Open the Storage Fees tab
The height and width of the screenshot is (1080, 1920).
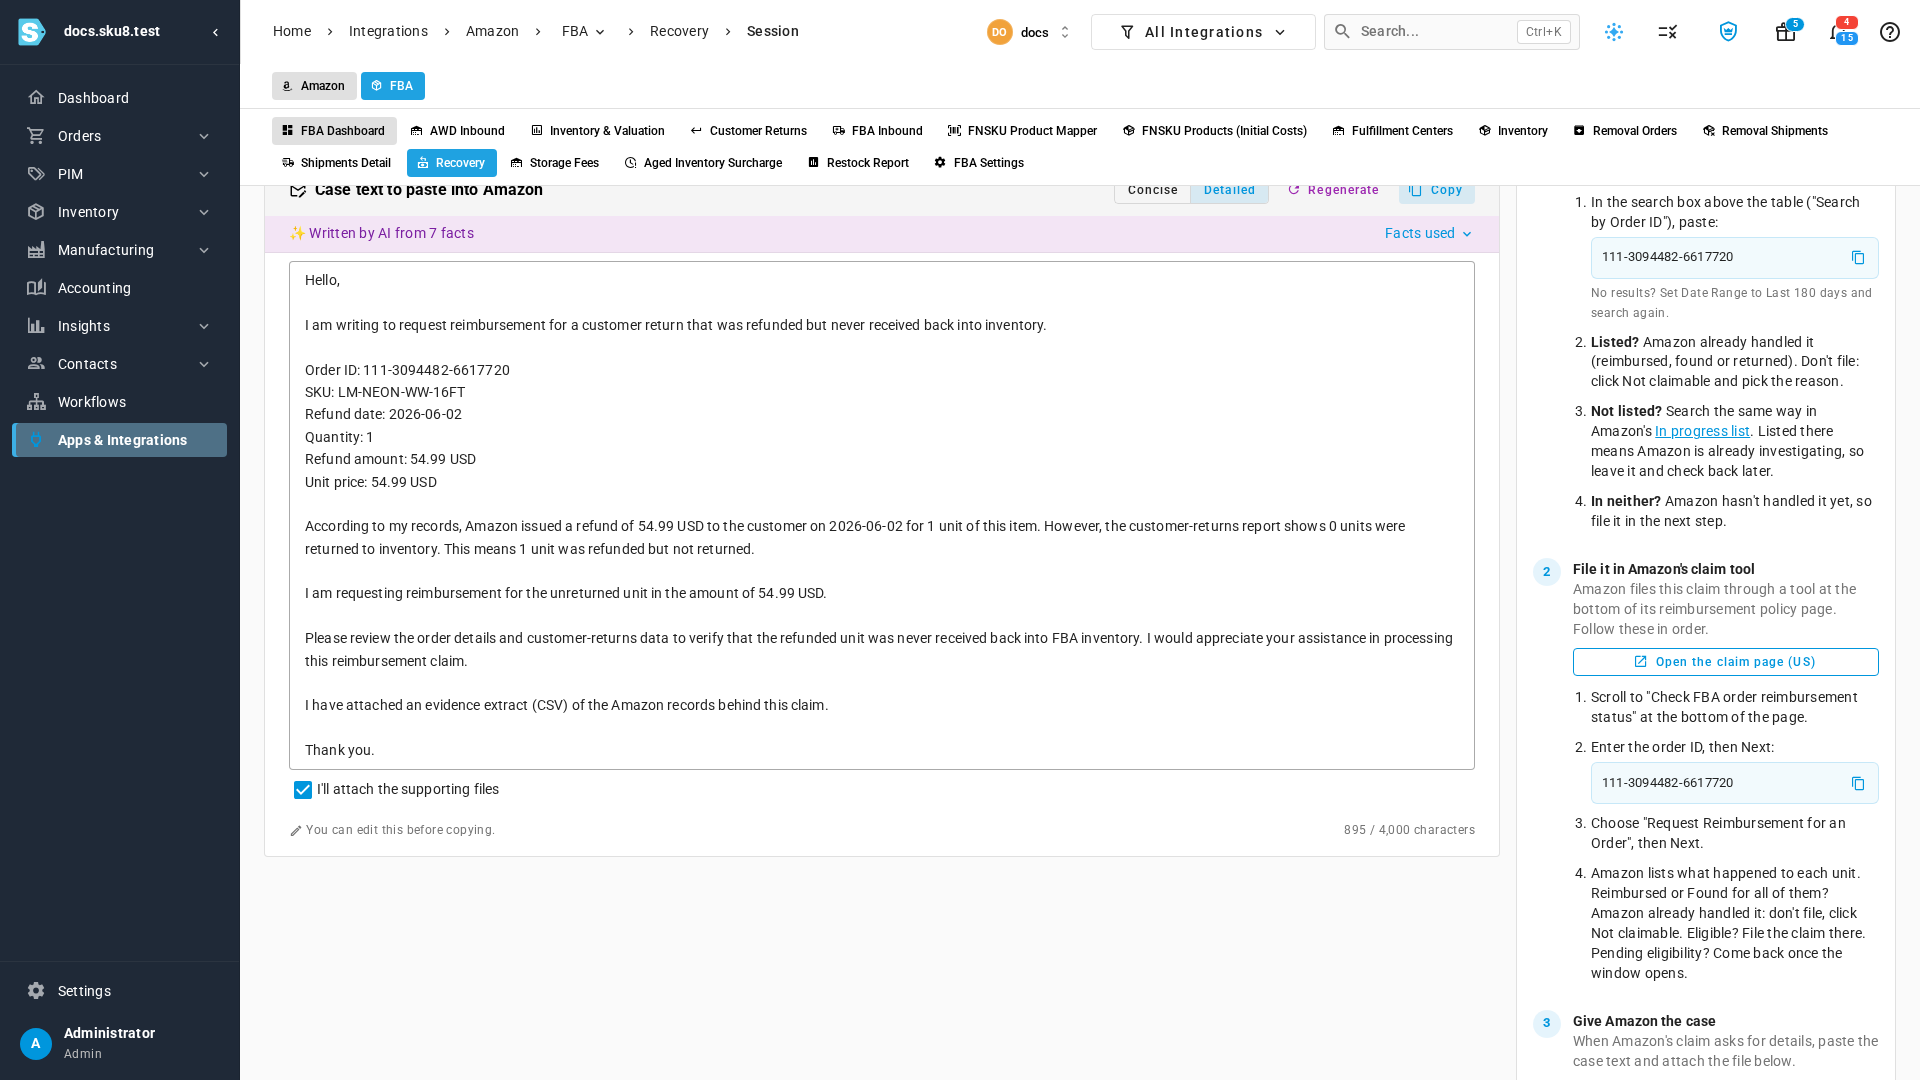[x=554, y=163]
